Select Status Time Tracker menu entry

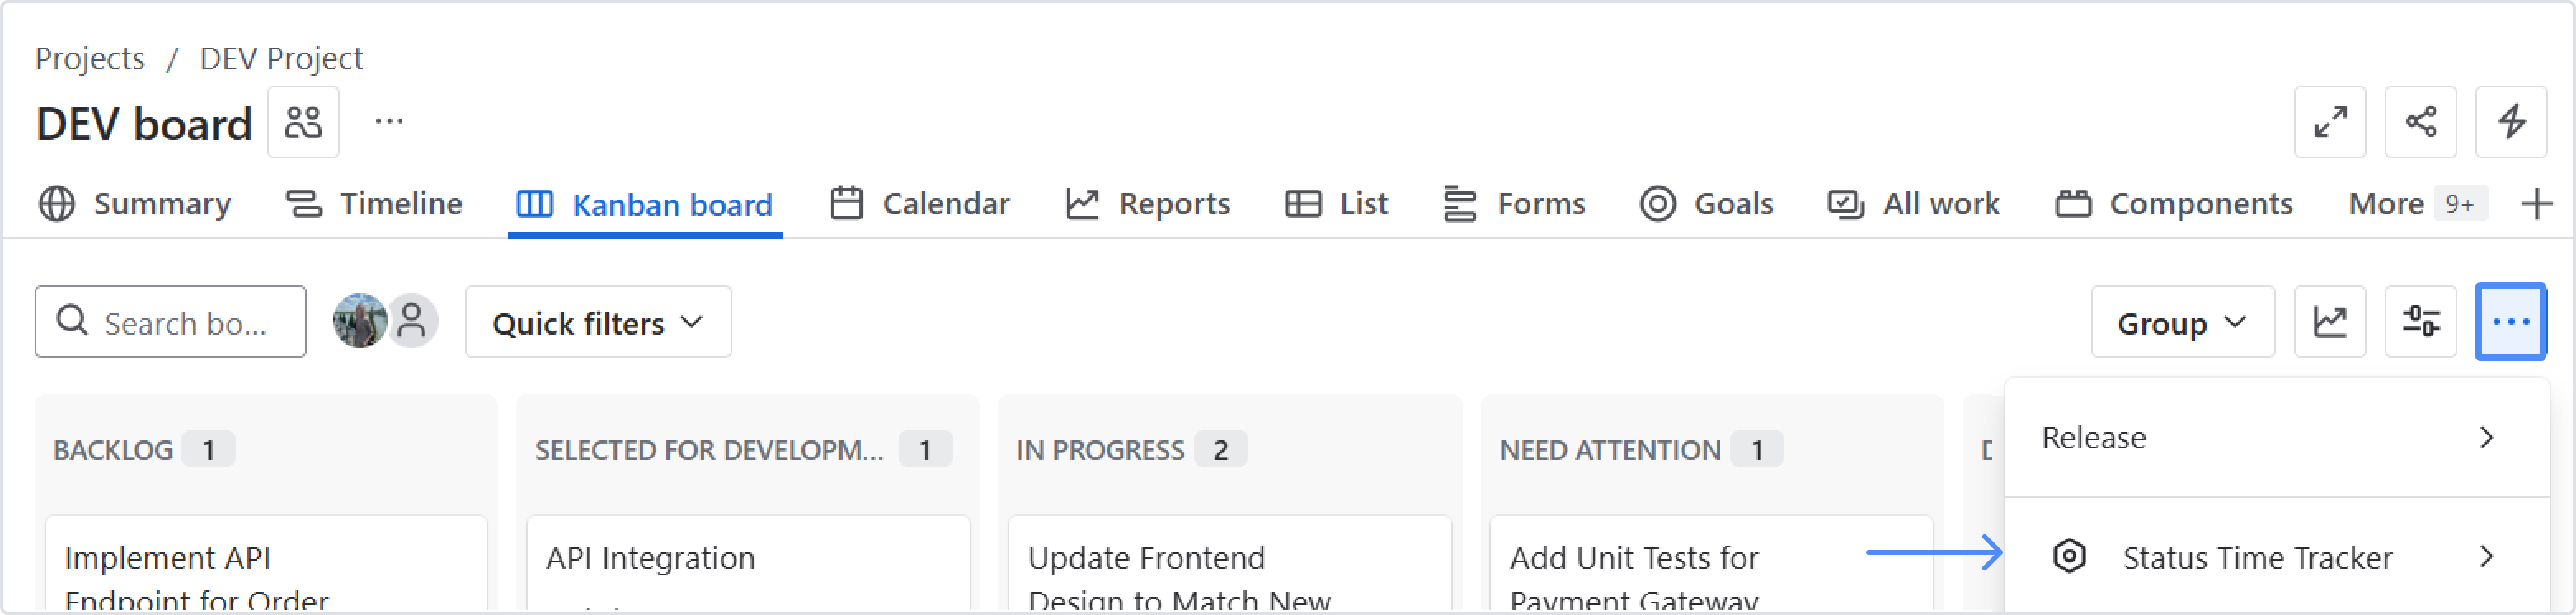(x=2256, y=557)
